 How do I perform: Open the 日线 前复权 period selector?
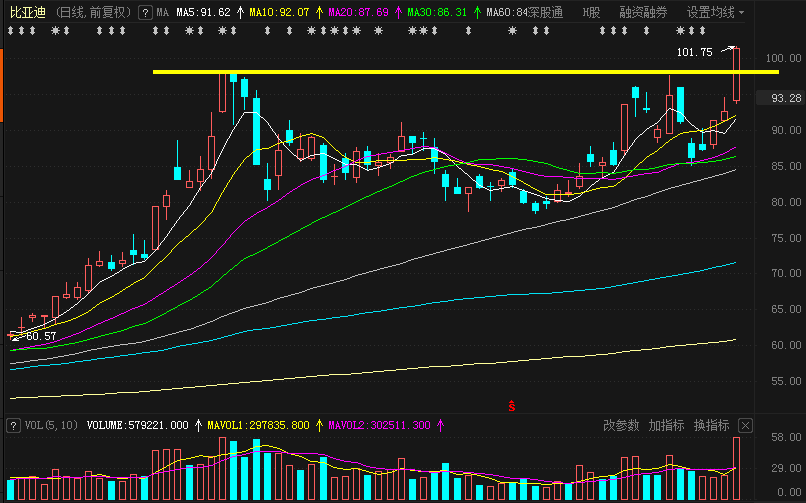coord(93,12)
